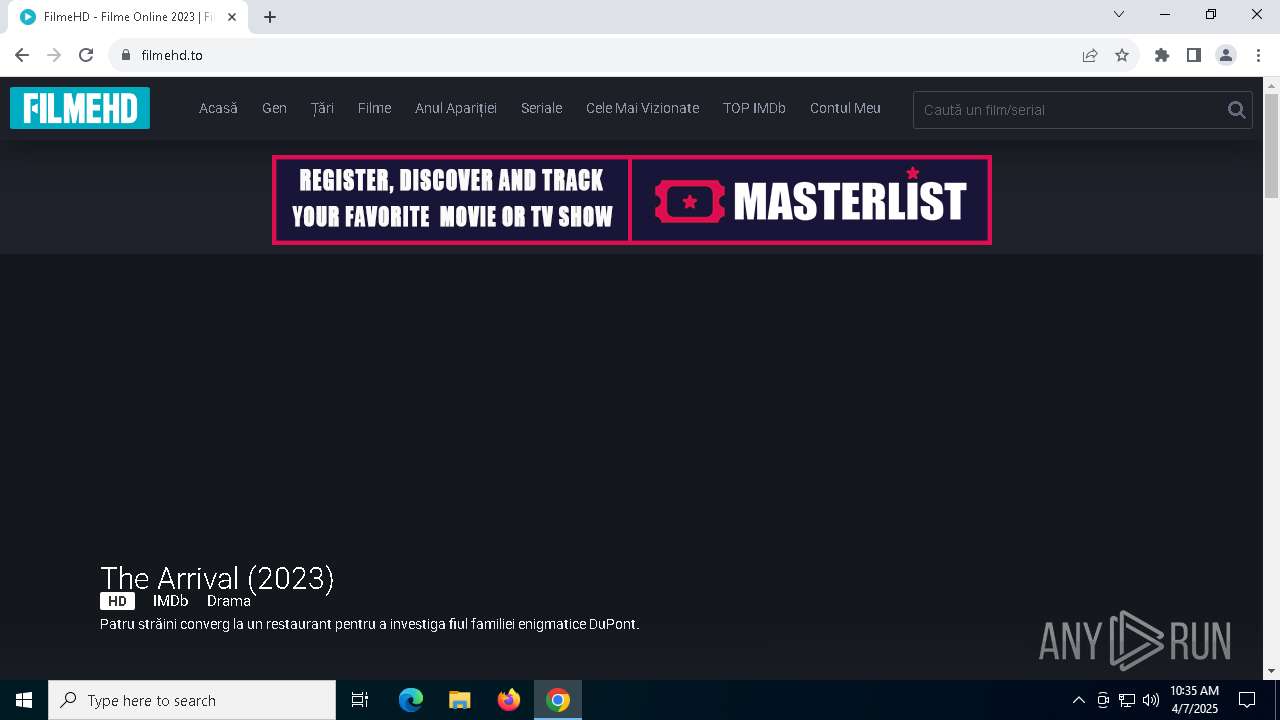Image resolution: width=1280 pixels, height=720 pixels.
Task: Open volume tray icon
Action: pos(1151,700)
